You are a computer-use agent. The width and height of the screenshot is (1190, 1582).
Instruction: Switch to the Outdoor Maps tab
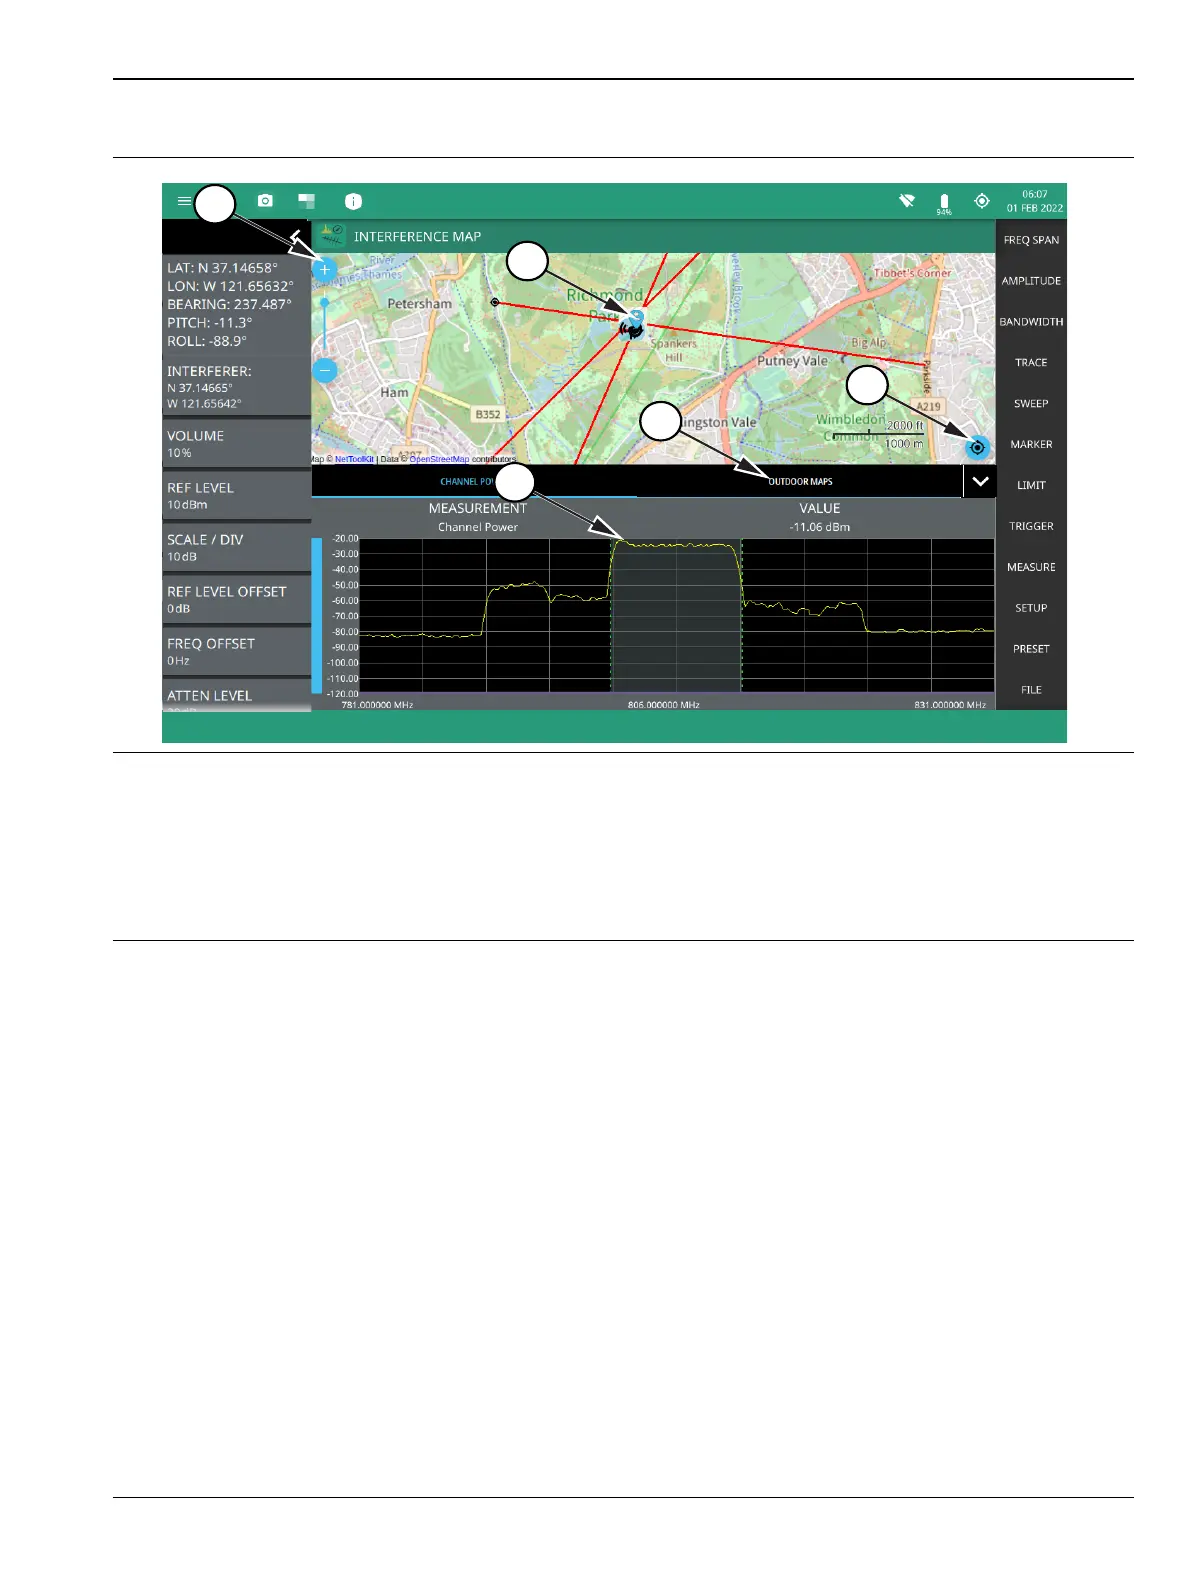[800, 481]
